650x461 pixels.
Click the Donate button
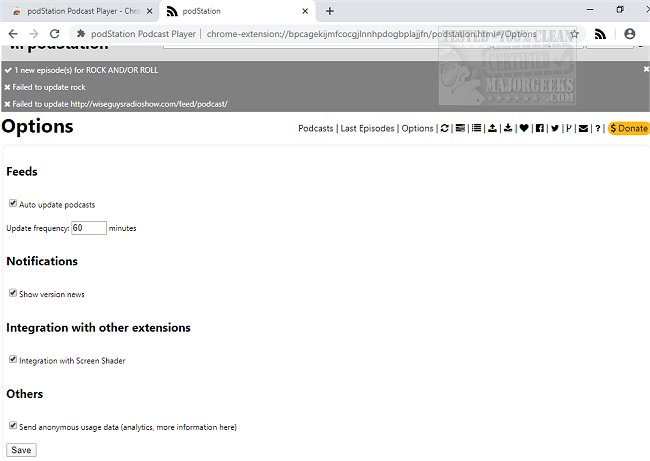pos(628,129)
